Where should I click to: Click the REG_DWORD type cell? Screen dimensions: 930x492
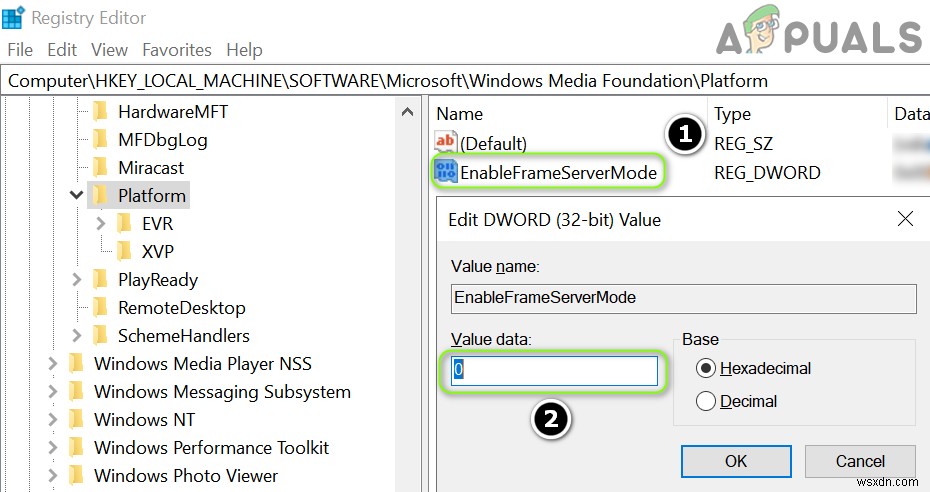(767, 172)
